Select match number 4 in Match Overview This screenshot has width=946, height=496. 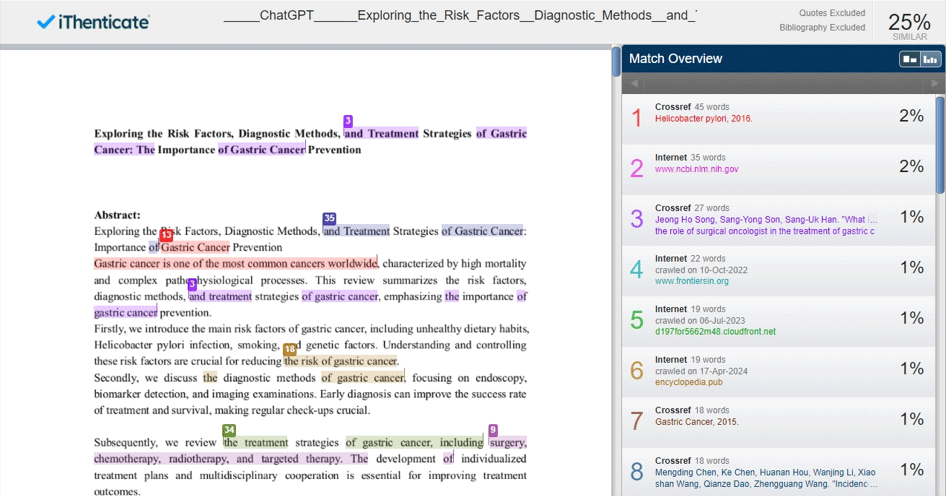(x=779, y=271)
